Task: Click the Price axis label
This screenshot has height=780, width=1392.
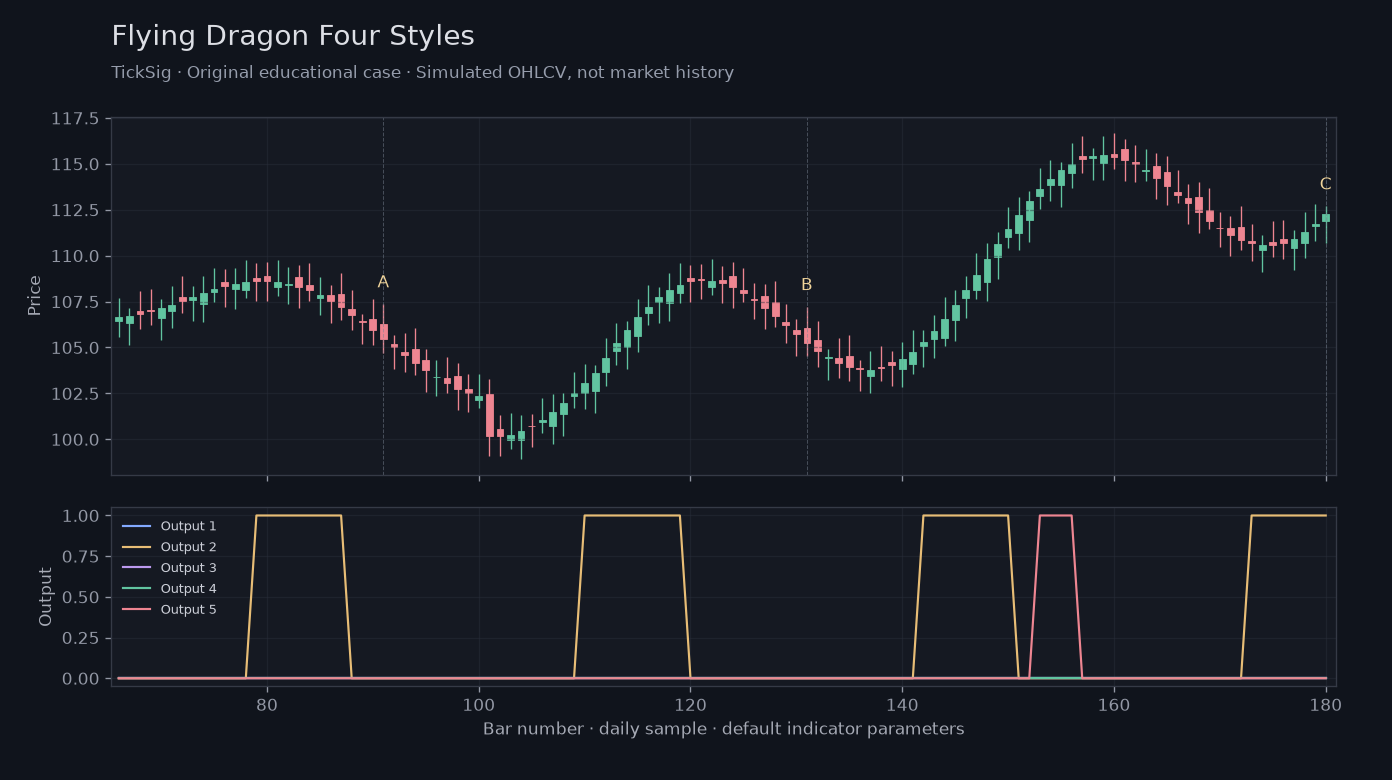Action: click(x=35, y=296)
